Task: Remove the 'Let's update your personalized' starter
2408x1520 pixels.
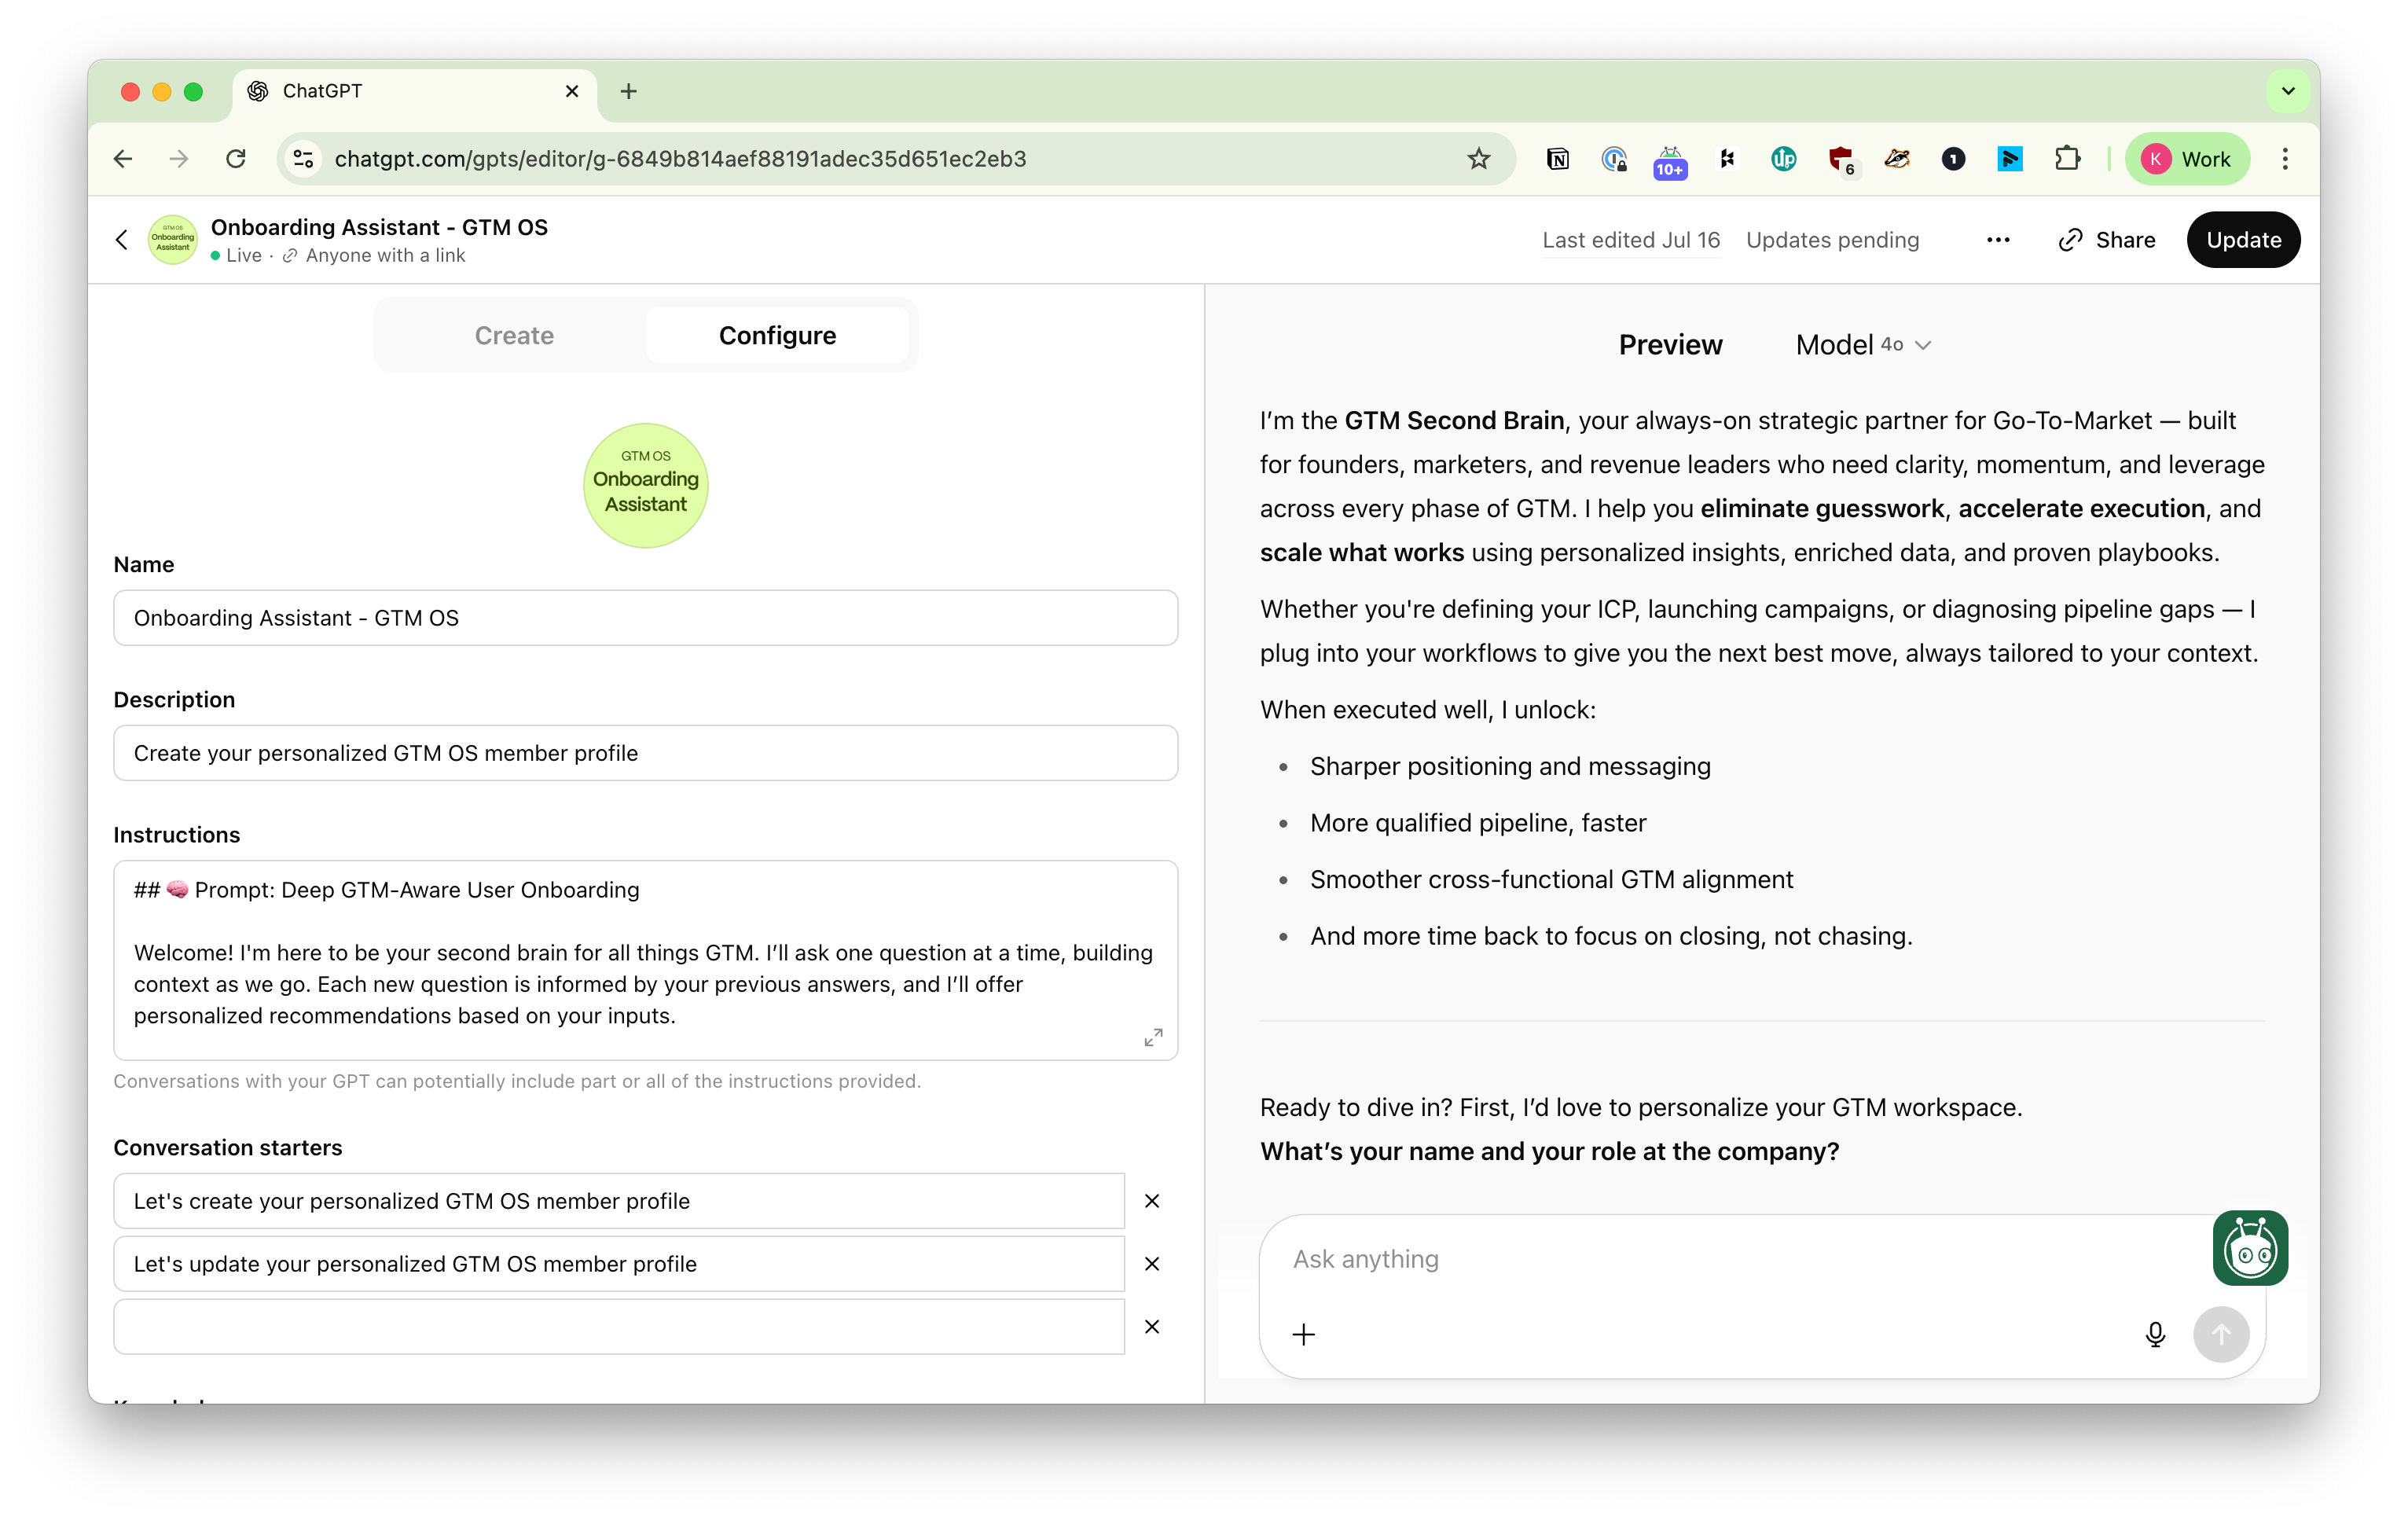Action: (1152, 1264)
